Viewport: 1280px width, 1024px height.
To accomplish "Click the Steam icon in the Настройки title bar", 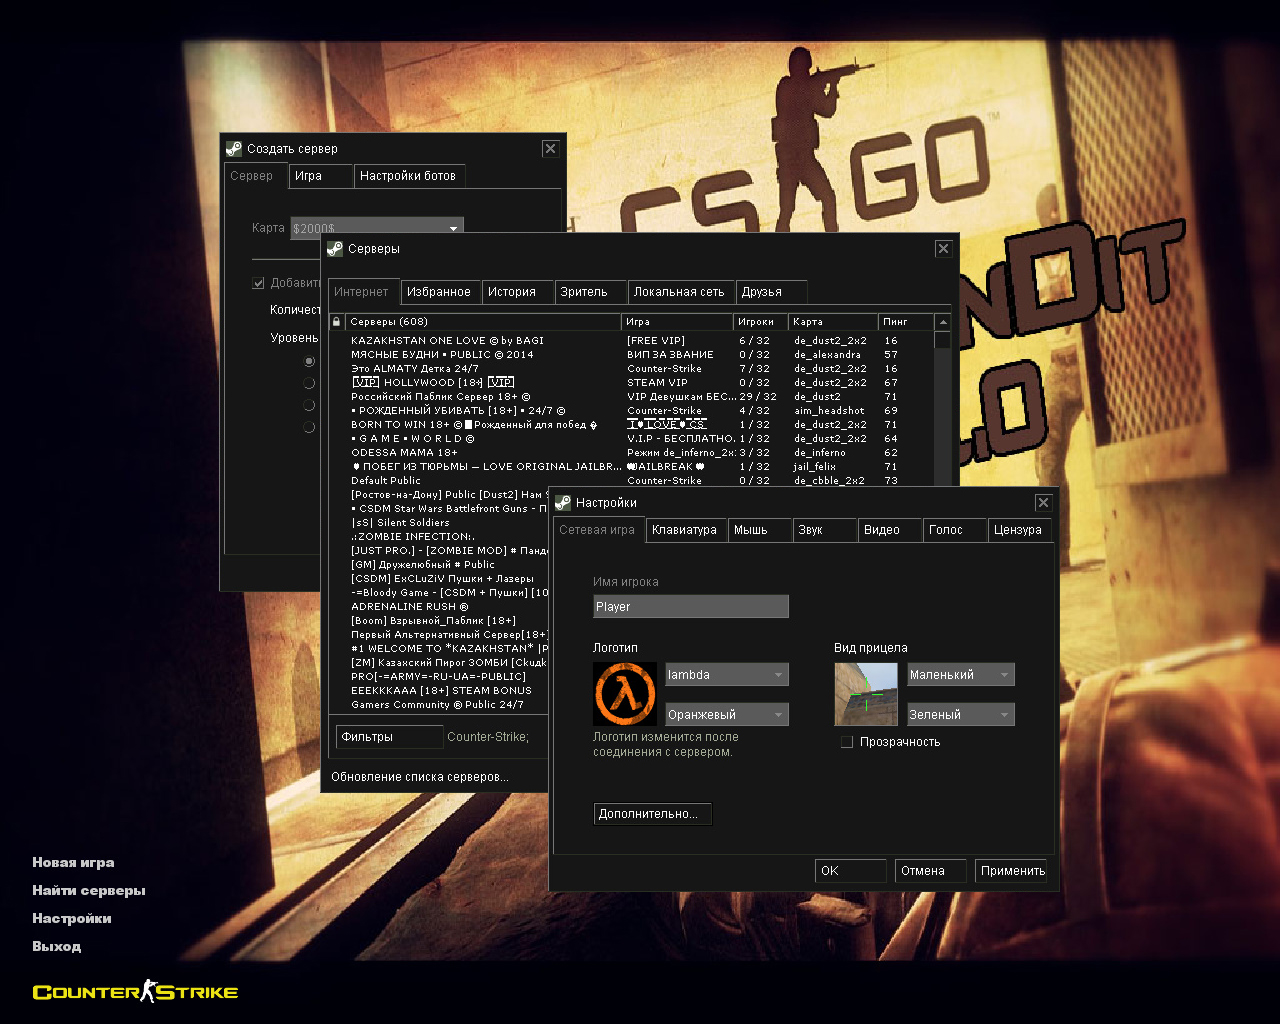I will (x=562, y=503).
